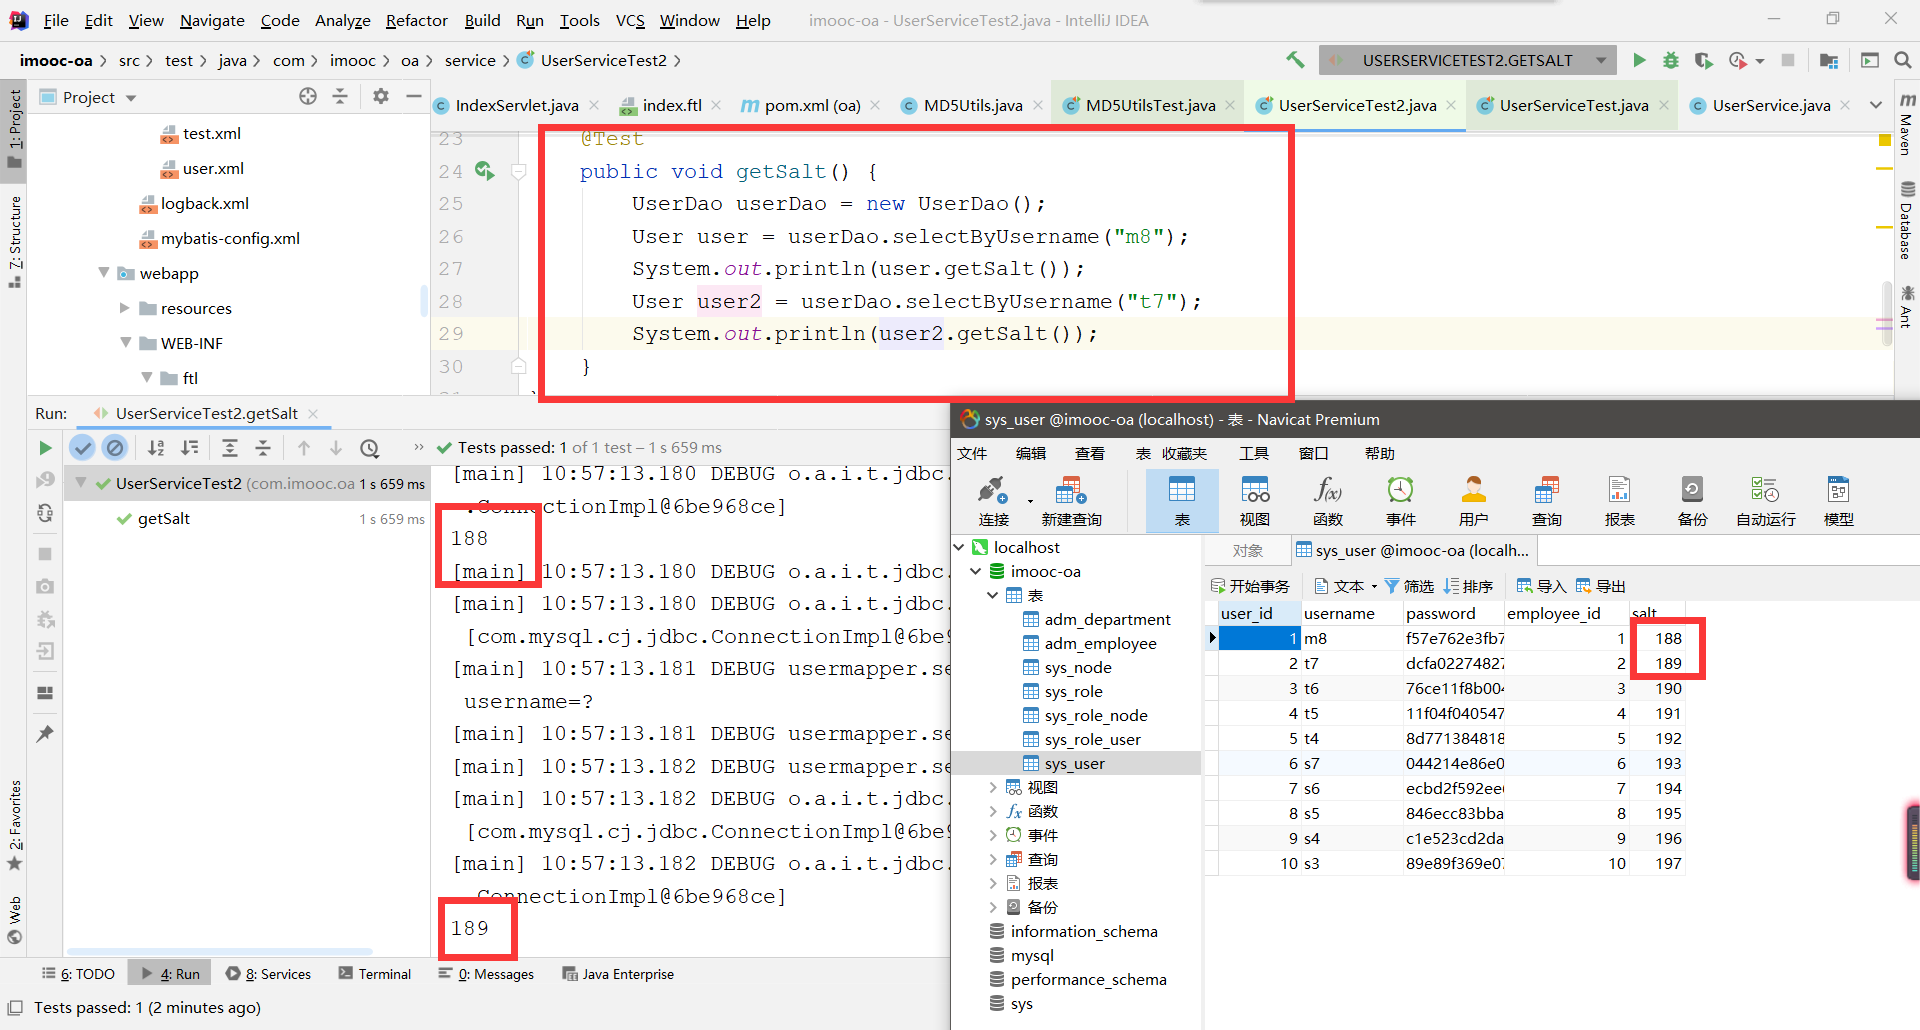Select Navicat 视图 views icon
The image size is (1920, 1030).
pyautogui.click(x=1255, y=501)
